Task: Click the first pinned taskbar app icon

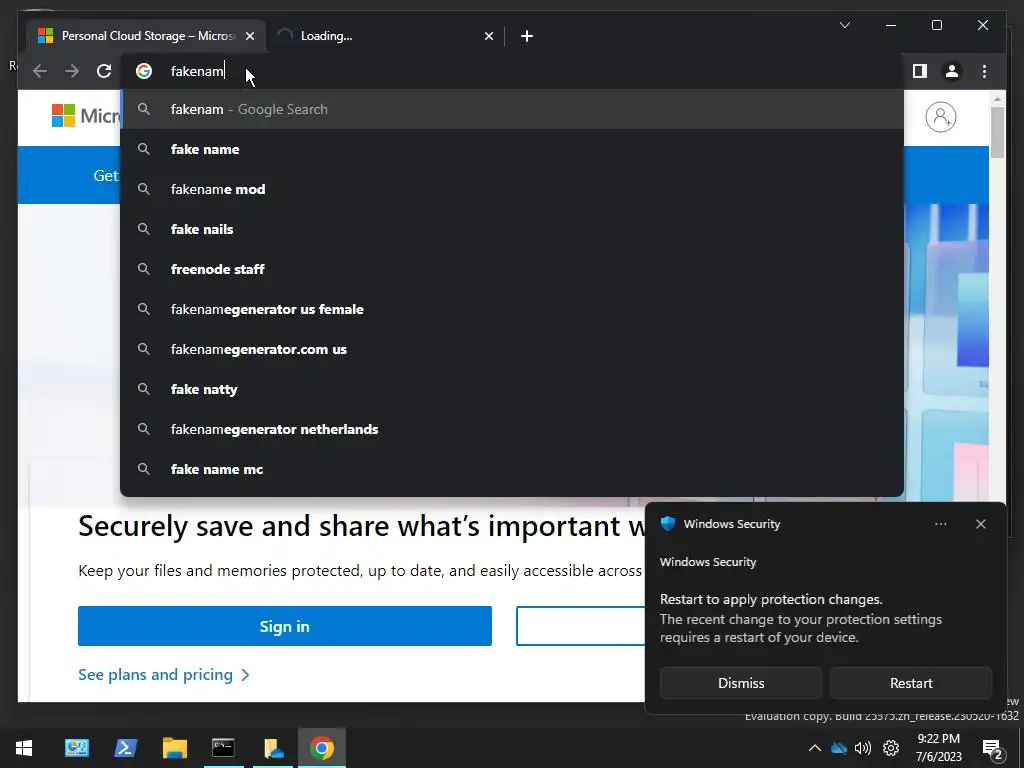Action: (76, 748)
